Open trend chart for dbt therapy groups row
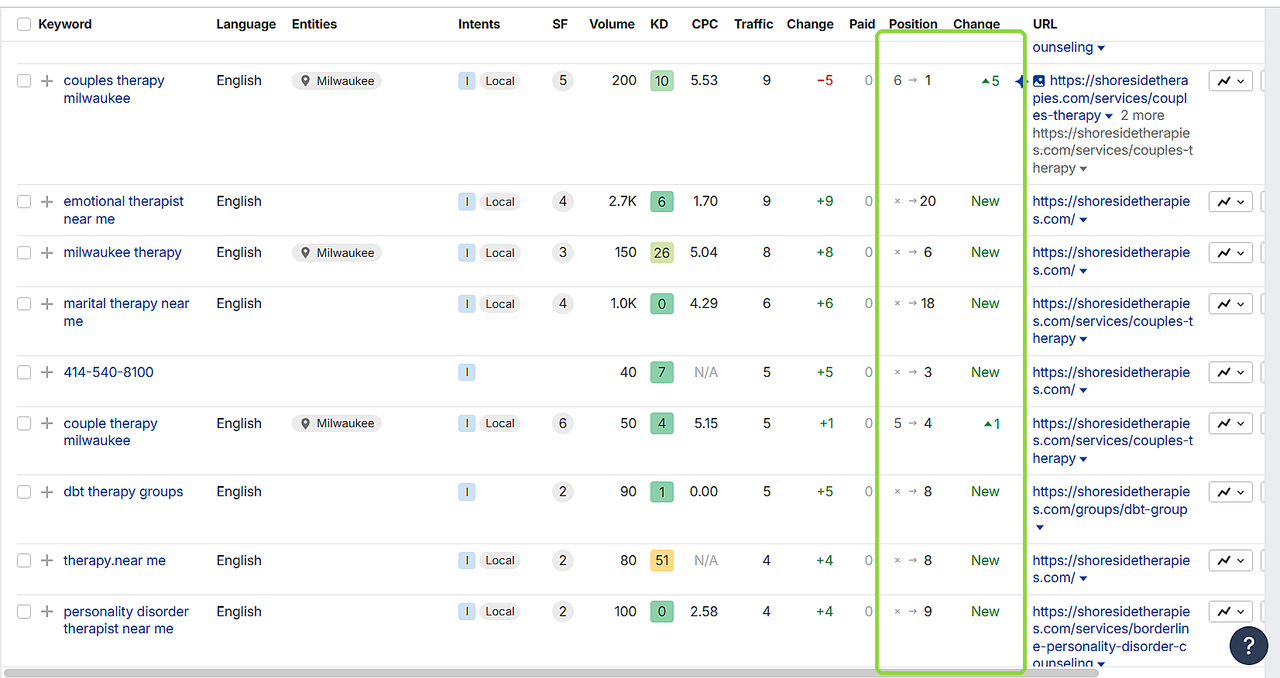The width and height of the screenshot is (1280, 678). point(1230,492)
